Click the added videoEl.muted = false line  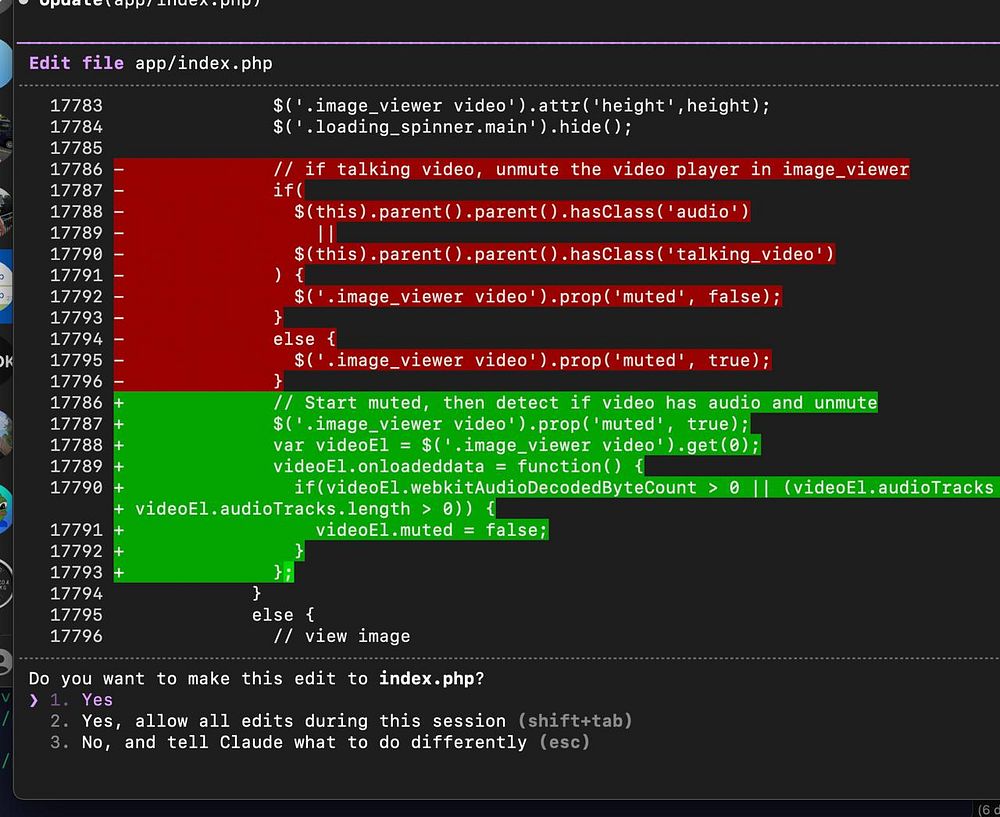click(x=432, y=530)
